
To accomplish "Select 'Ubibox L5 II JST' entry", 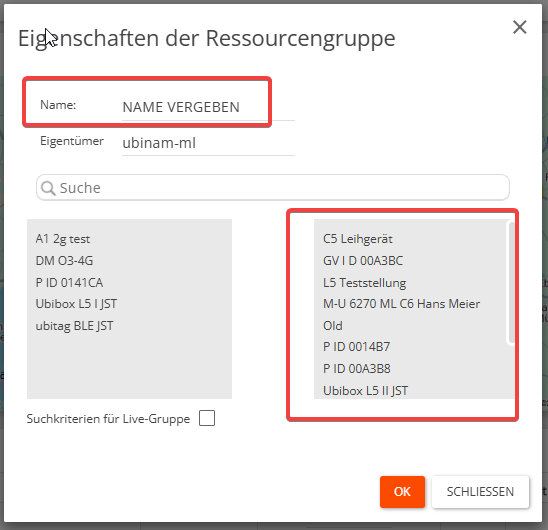I will point(365,391).
